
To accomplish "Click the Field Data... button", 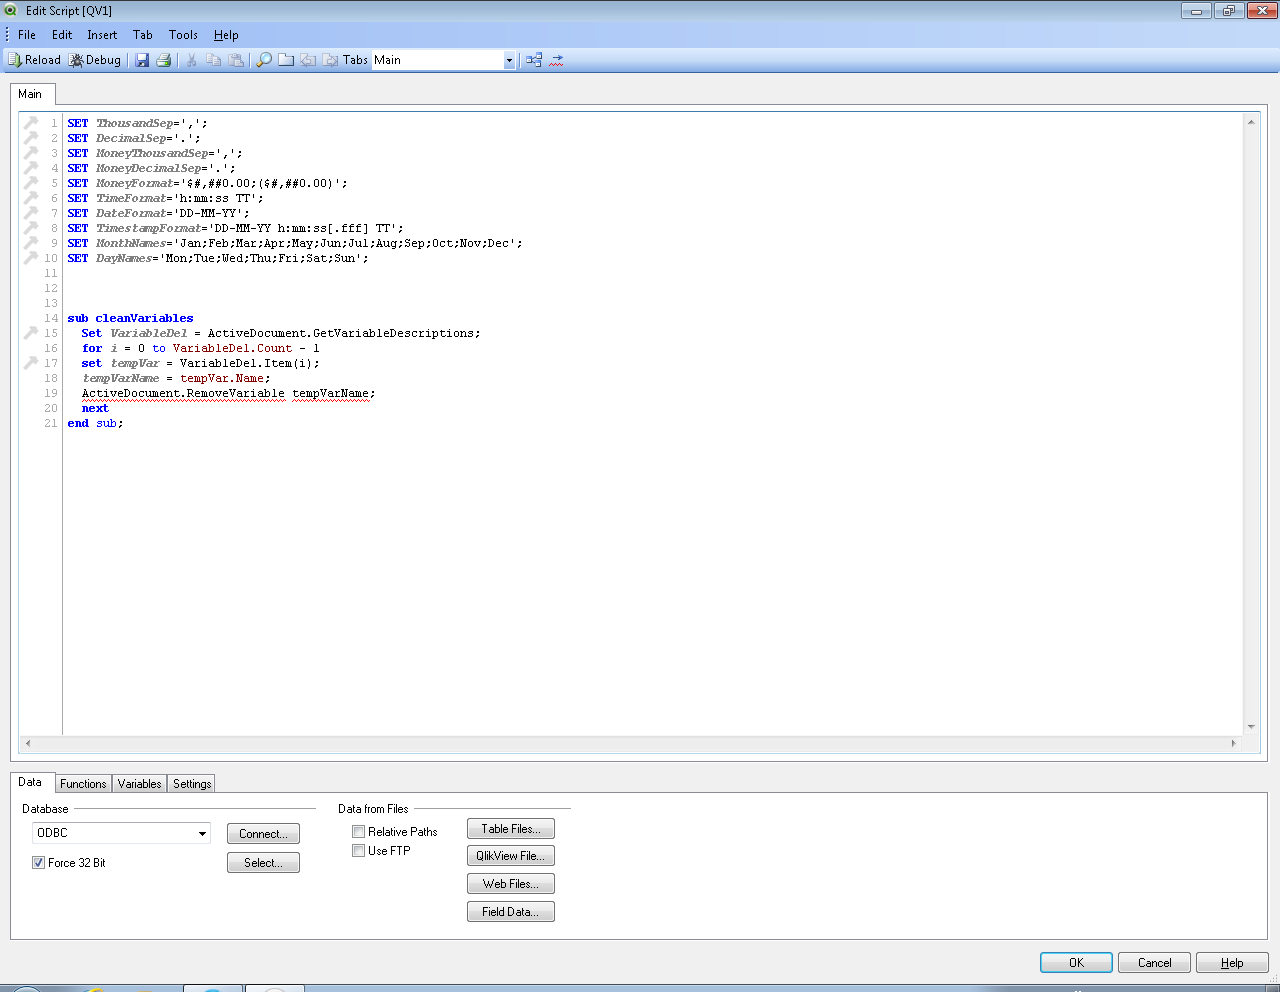I will click(x=511, y=912).
